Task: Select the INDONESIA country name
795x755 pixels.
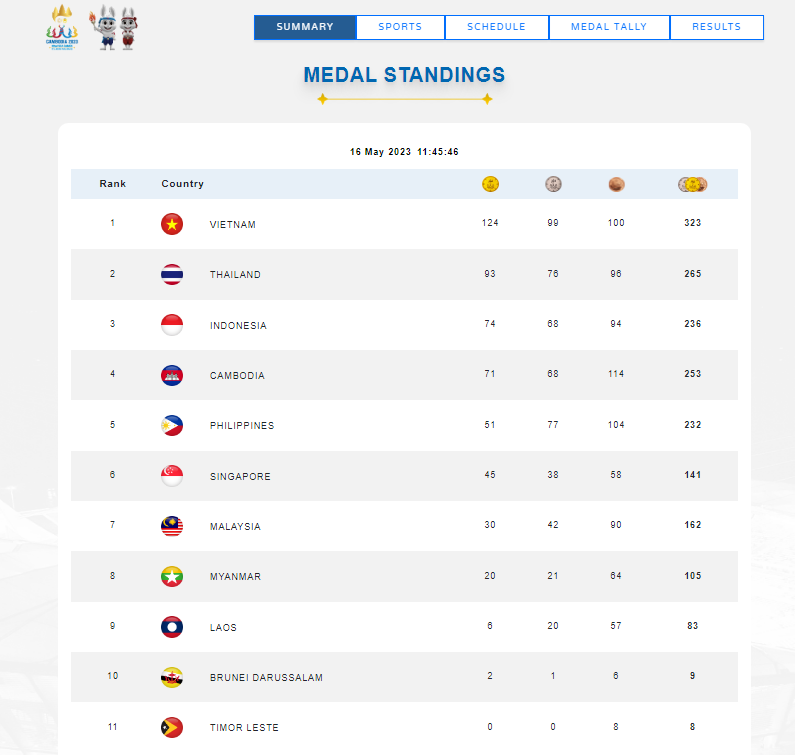Action: tap(238, 326)
